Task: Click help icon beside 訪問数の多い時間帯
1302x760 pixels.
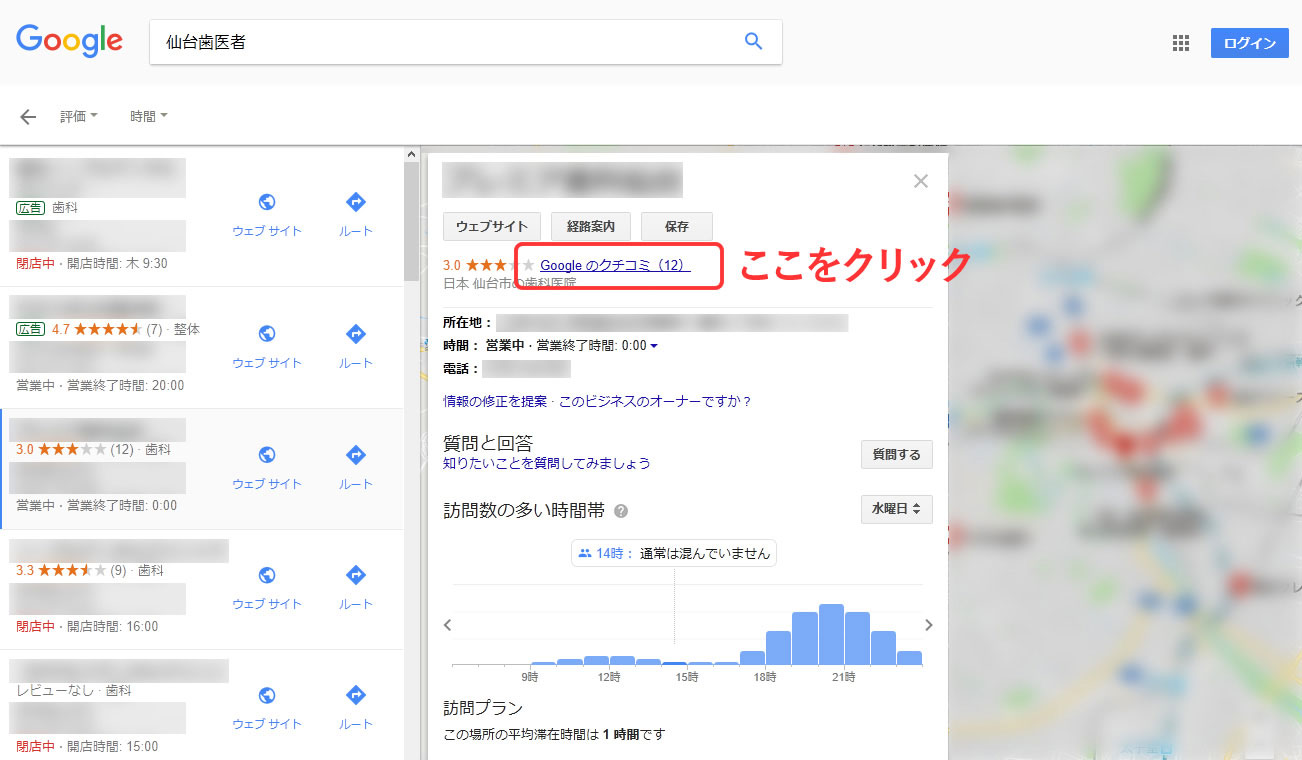Action: point(621,511)
